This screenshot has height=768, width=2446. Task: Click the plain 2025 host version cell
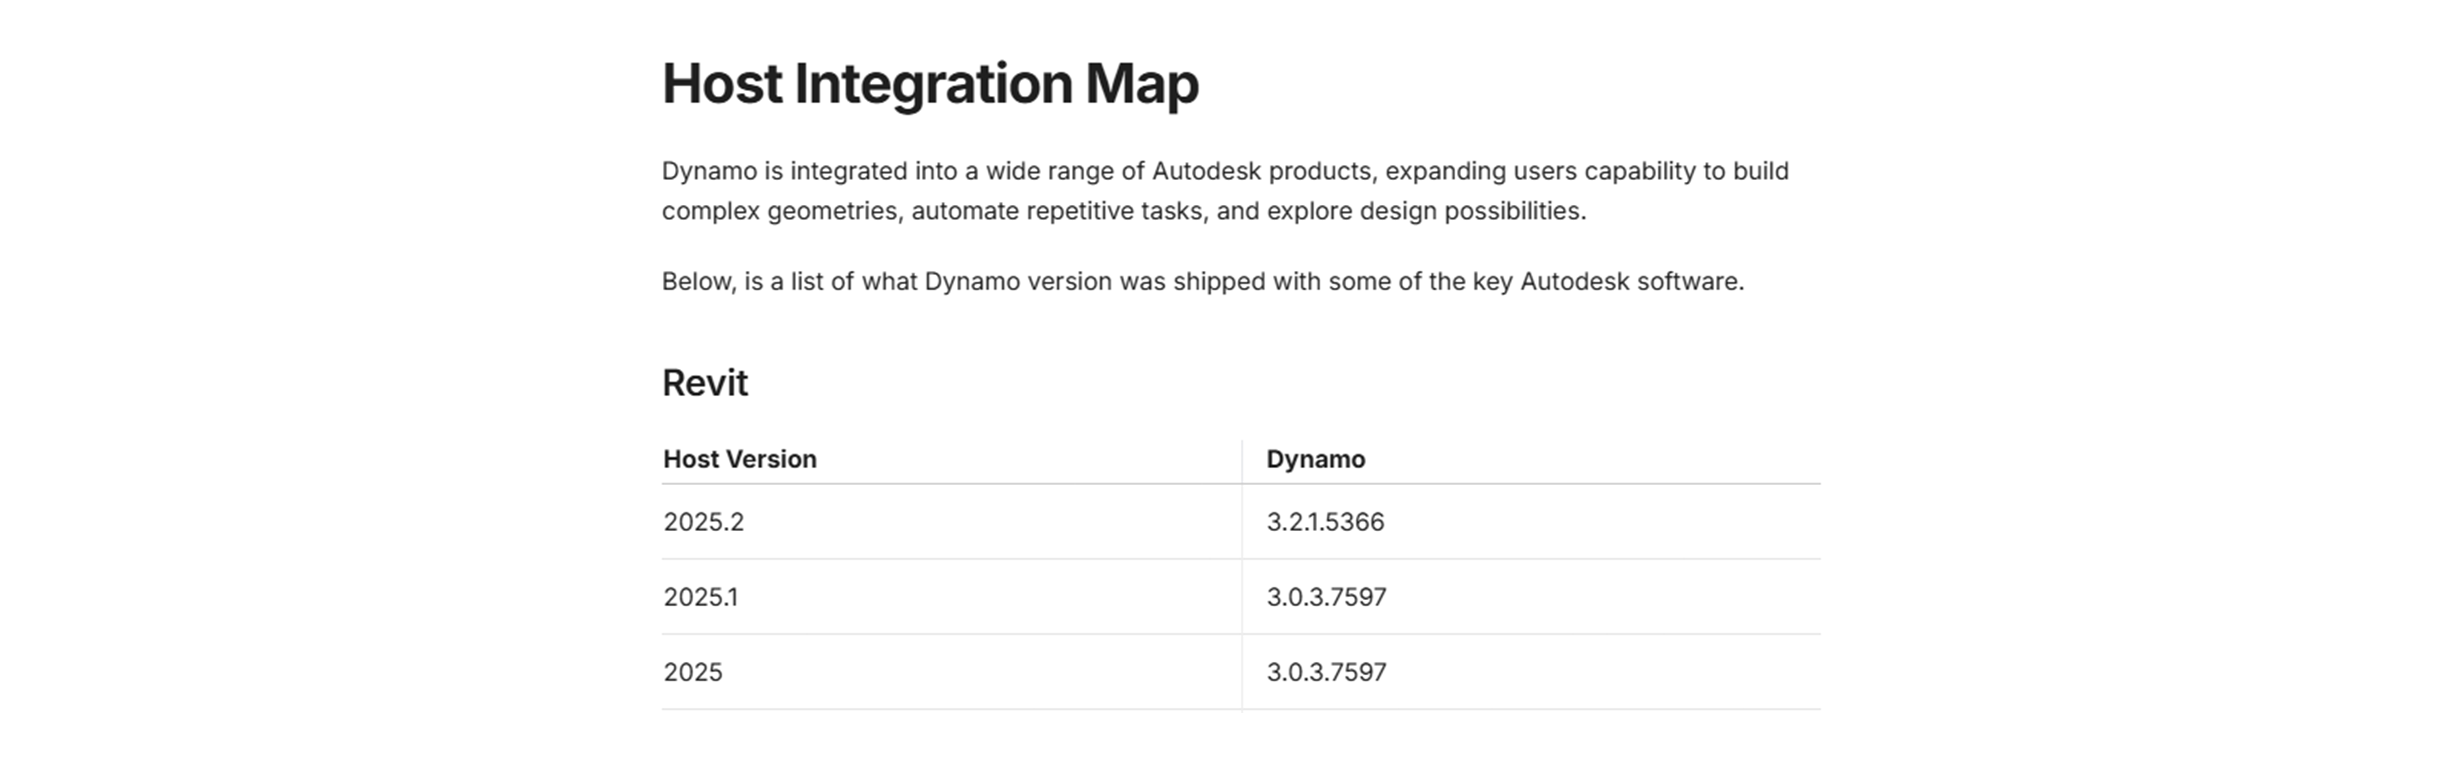[692, 672]
